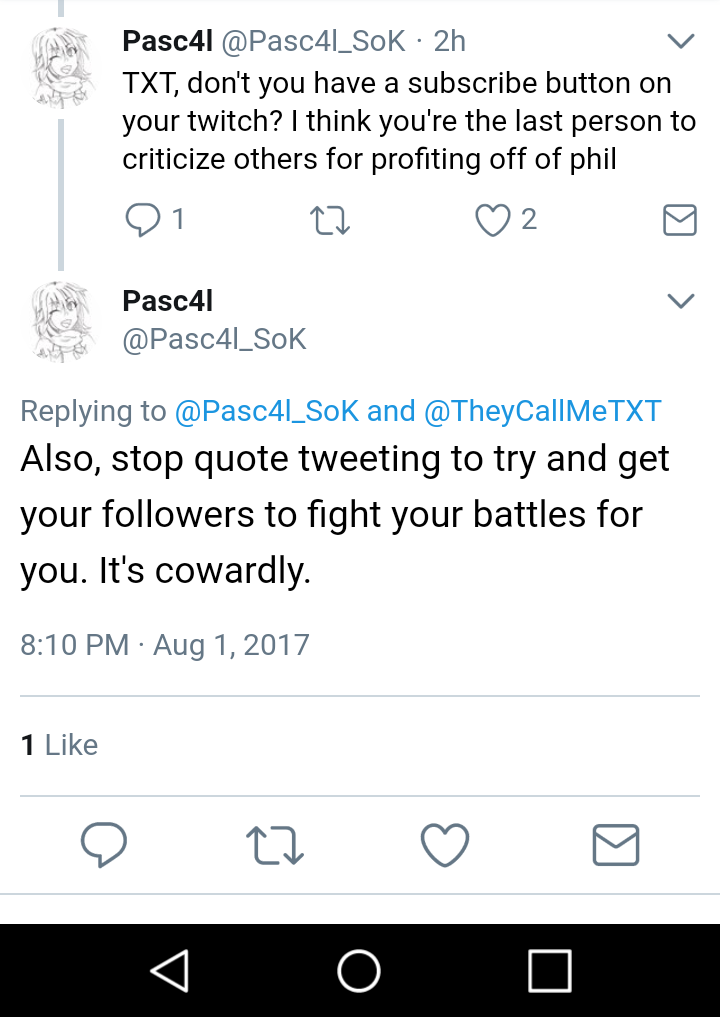This screenshot has height=1017, width=720.
Task: Tap Pasc4l avatar on first tweet
Action: click(x=62, y=67)
